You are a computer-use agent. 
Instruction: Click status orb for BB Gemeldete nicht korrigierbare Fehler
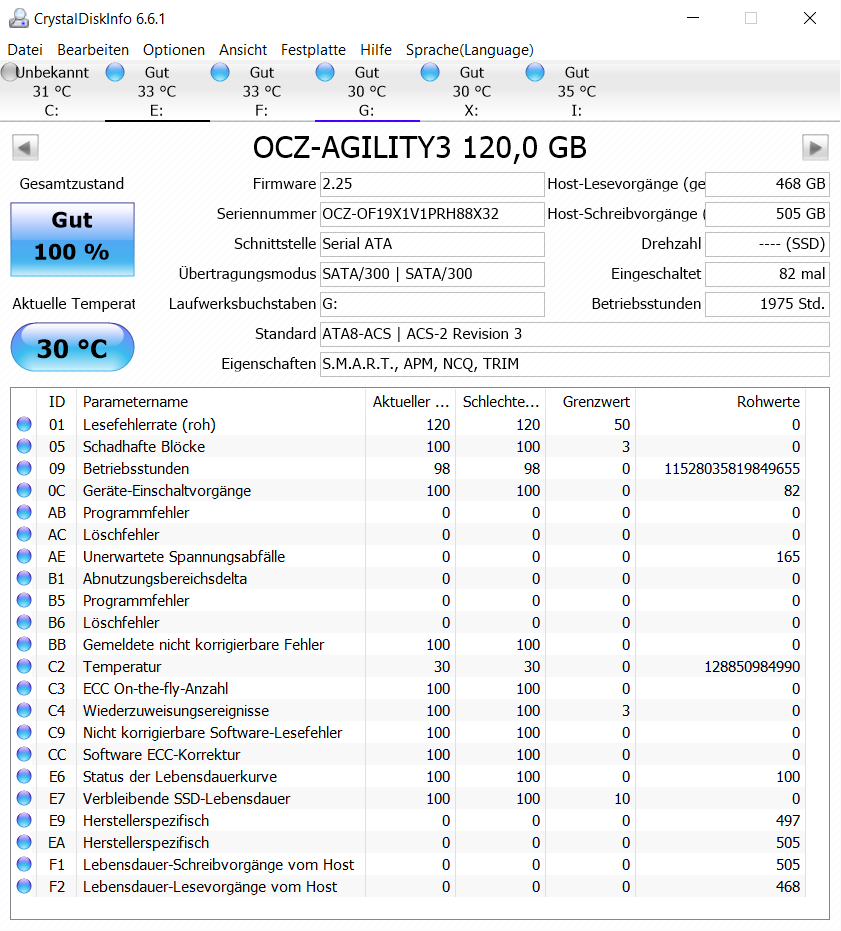pos(24,644)
